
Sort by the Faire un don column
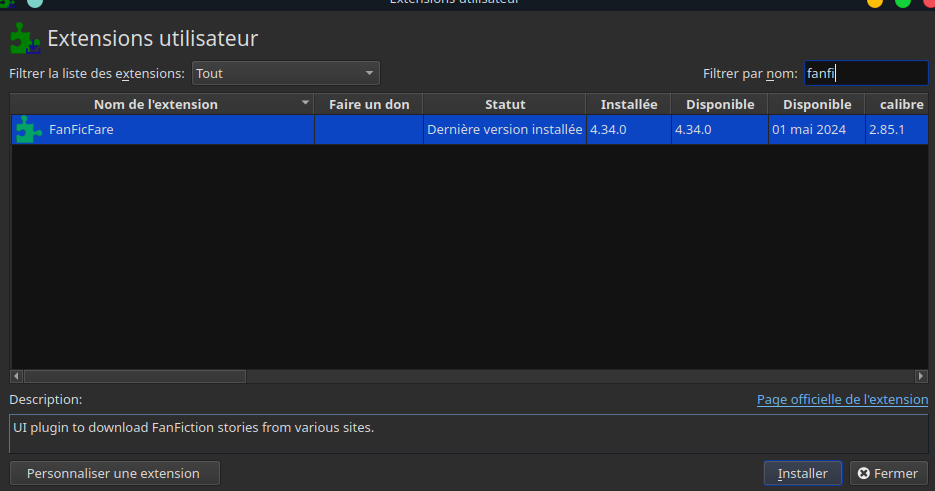pyautogui.click(x=369, y=104)
